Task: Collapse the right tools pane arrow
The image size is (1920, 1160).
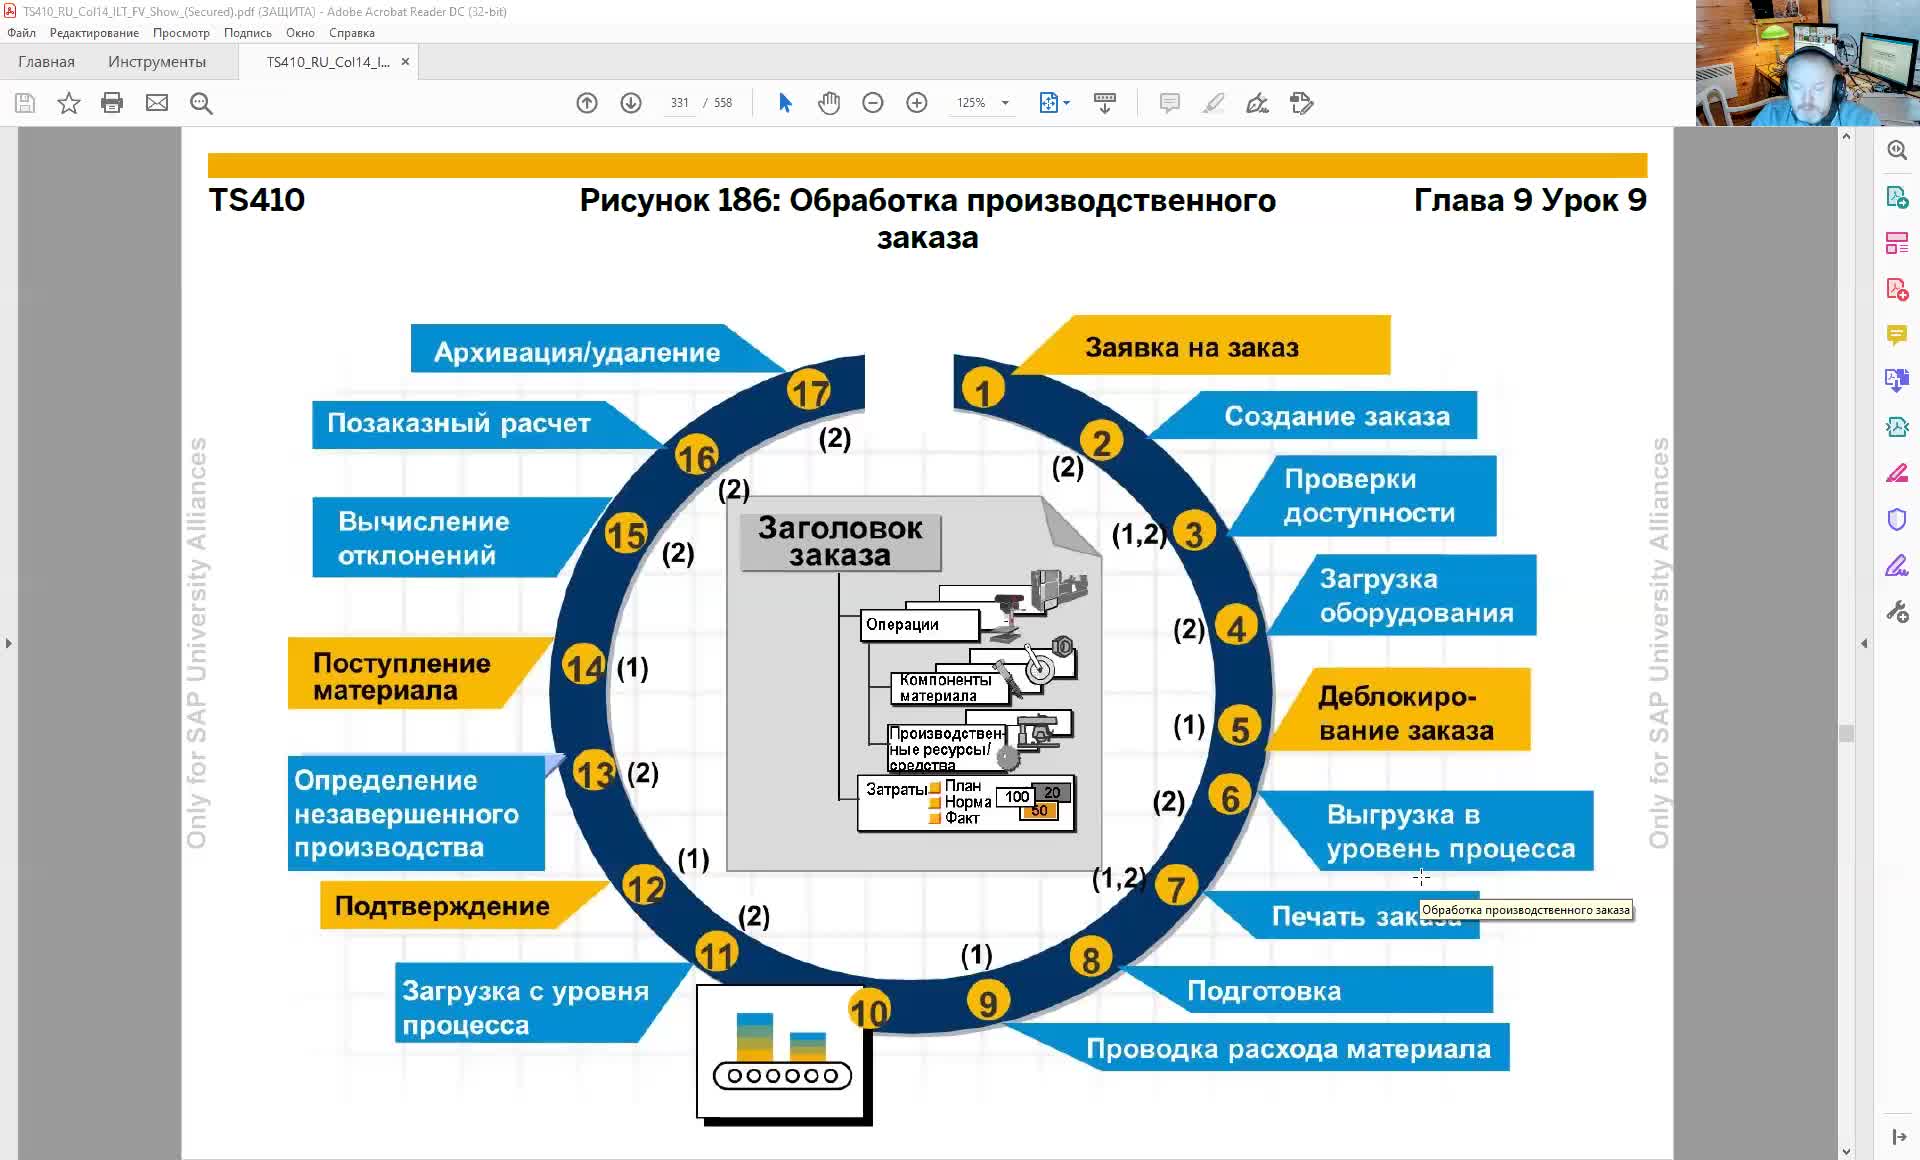Action: (1864, 643)
